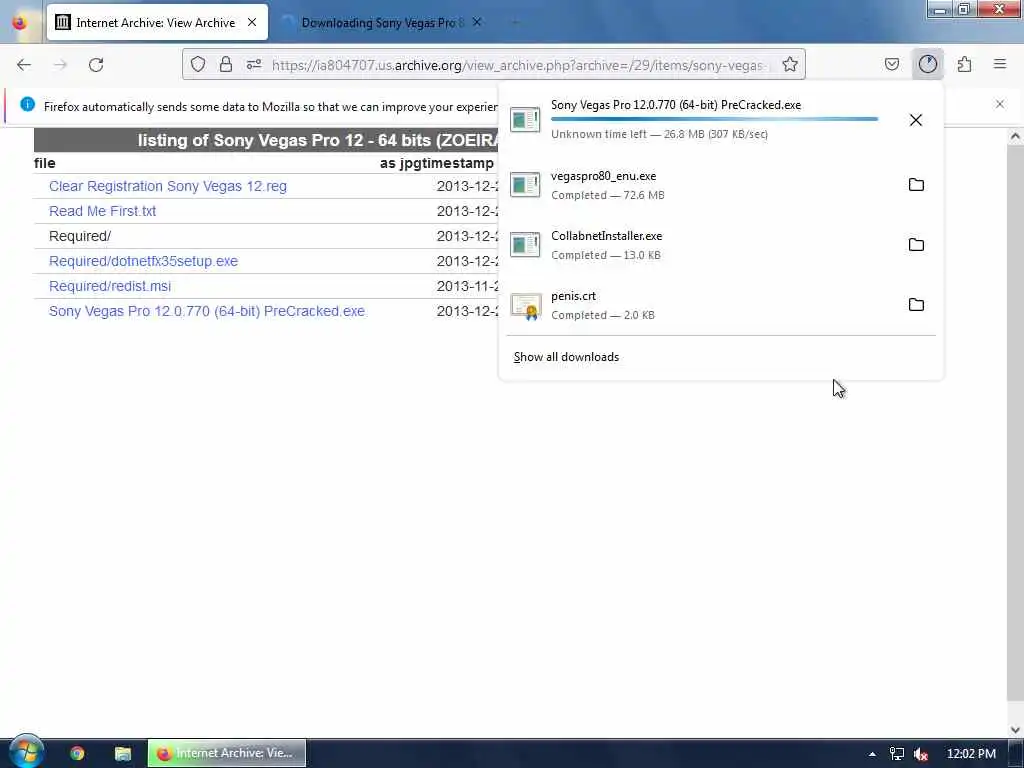Image resolution: width=1024 pixels, height=768 pixels.
Task: Click the Firefox logo at the tab bar
Action: [x=20, y=23]
